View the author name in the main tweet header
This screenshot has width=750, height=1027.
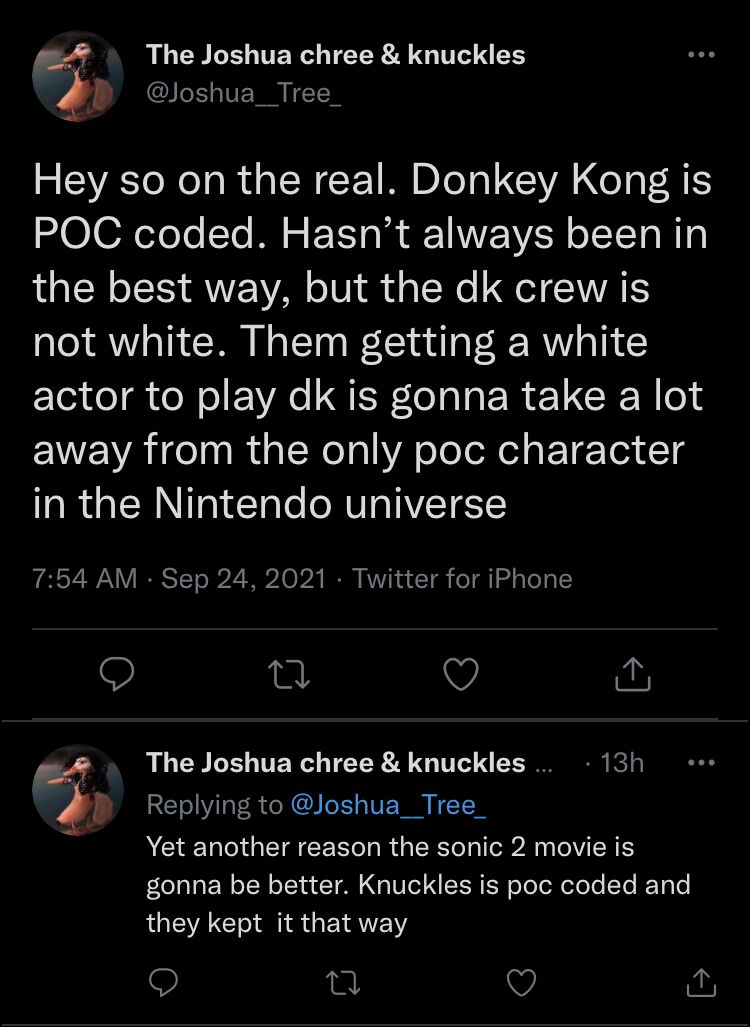tap(335, 55)
